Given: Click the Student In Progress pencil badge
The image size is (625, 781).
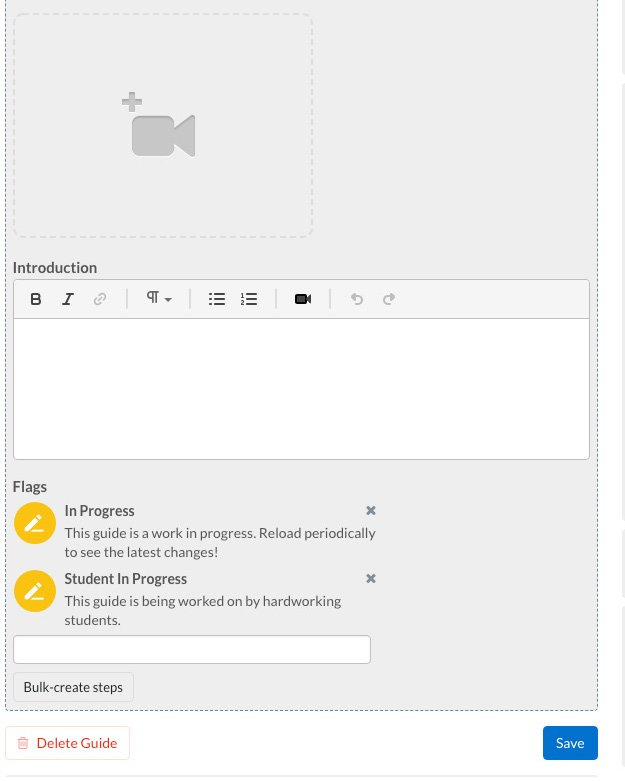Looking at the screenshot, I should (x=35, y=591).
